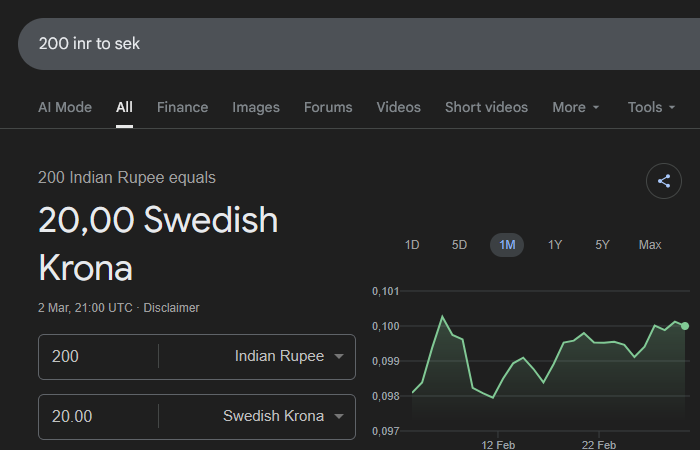Image resolution: width=700 pixels, height=450 pixels.
Task: Go to the Forums tab
Action: point(328,107)
